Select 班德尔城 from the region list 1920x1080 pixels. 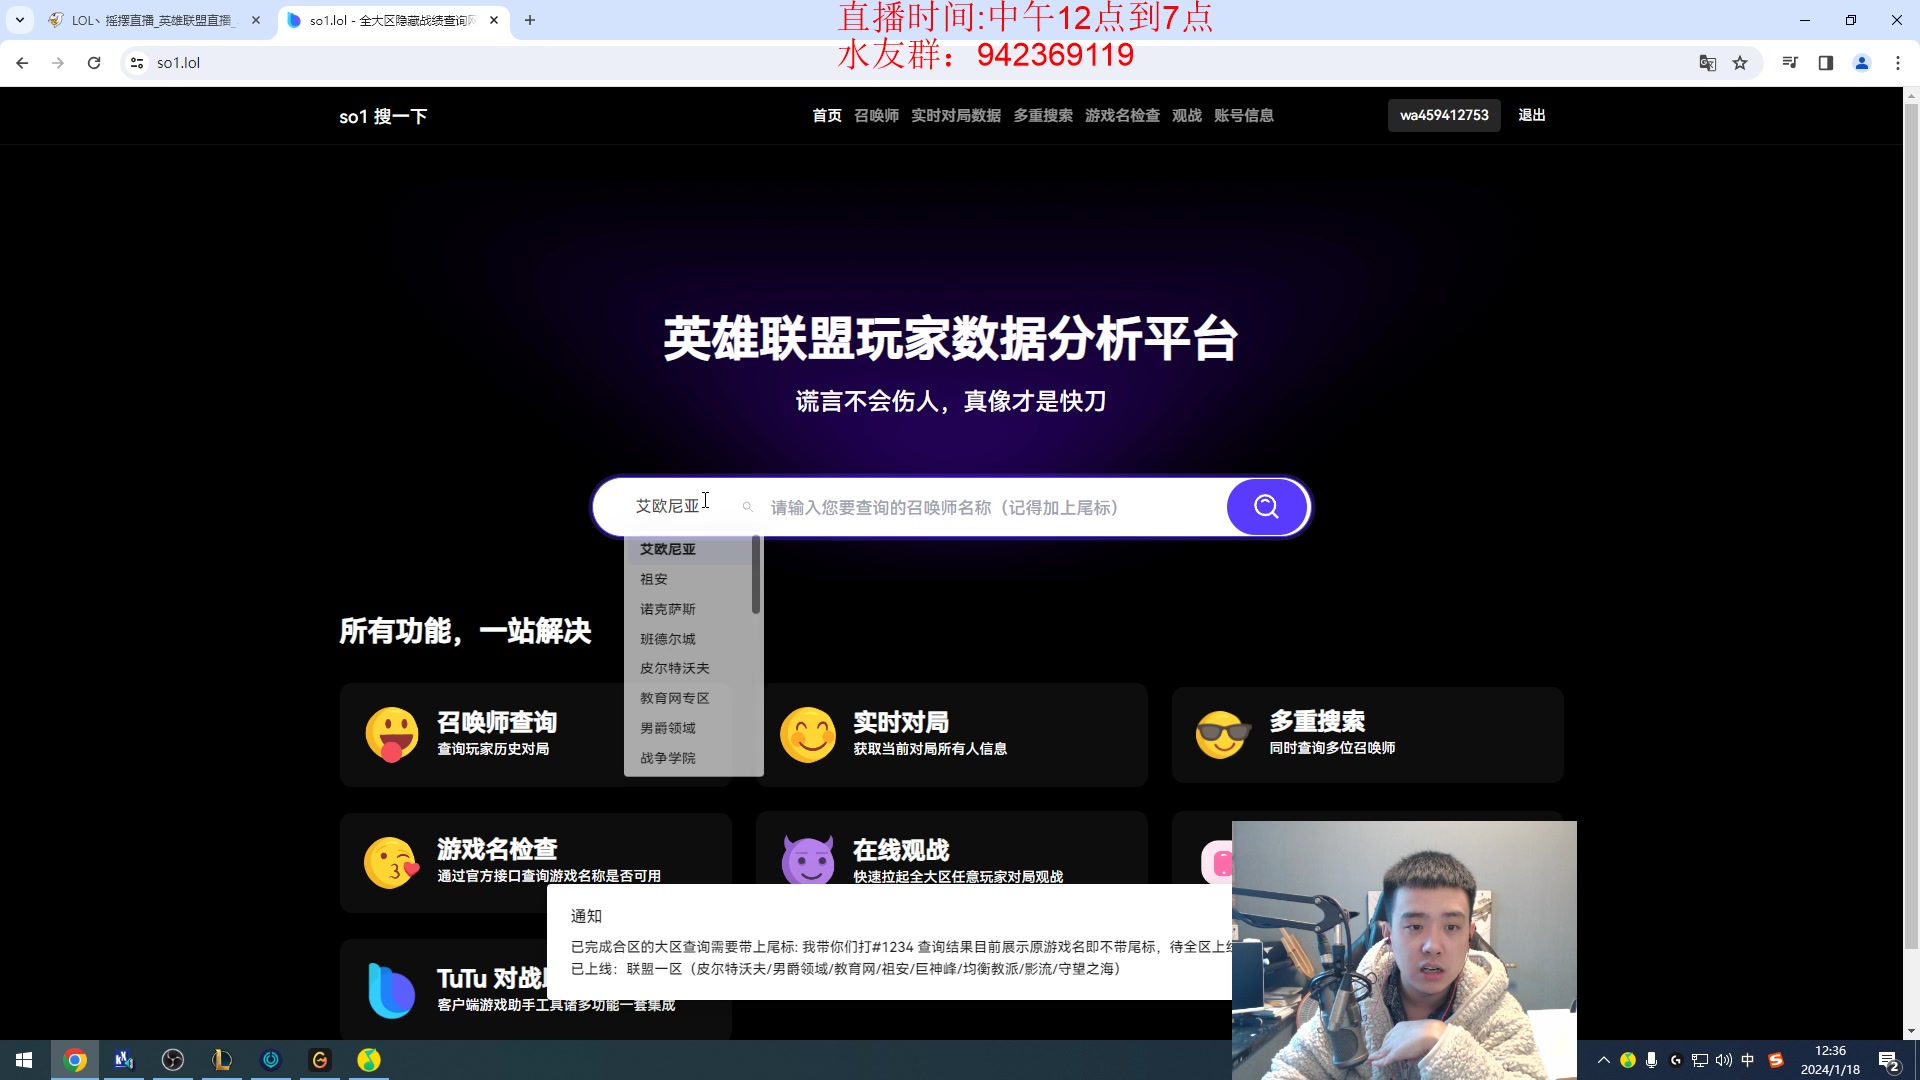(x=688, y=639)
